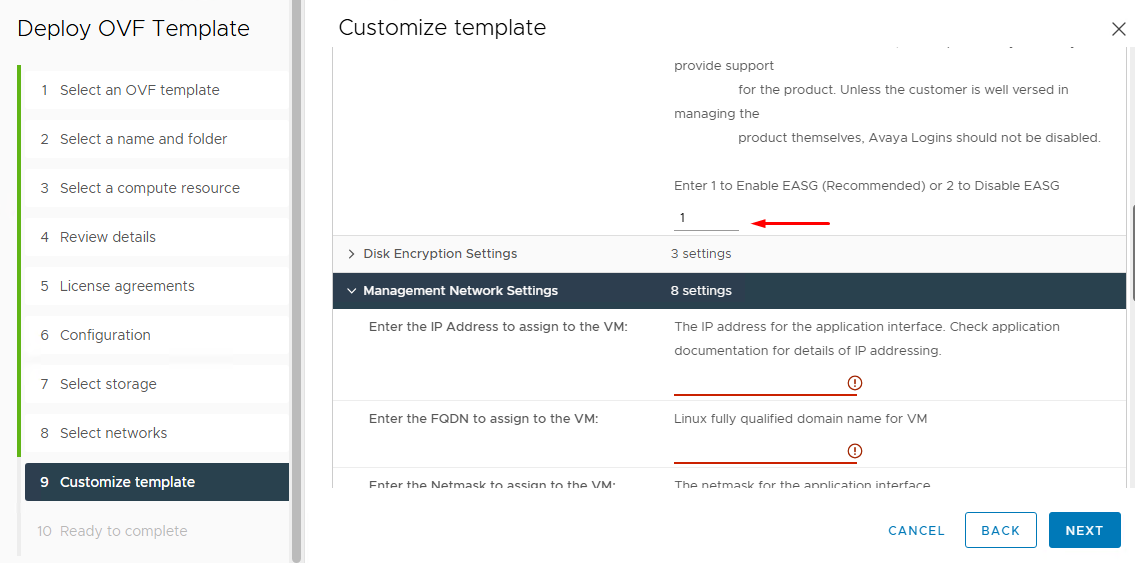Close the Customize template dialog
This screenshot has width=1135, height=563.
click(x=1118, y=29)
